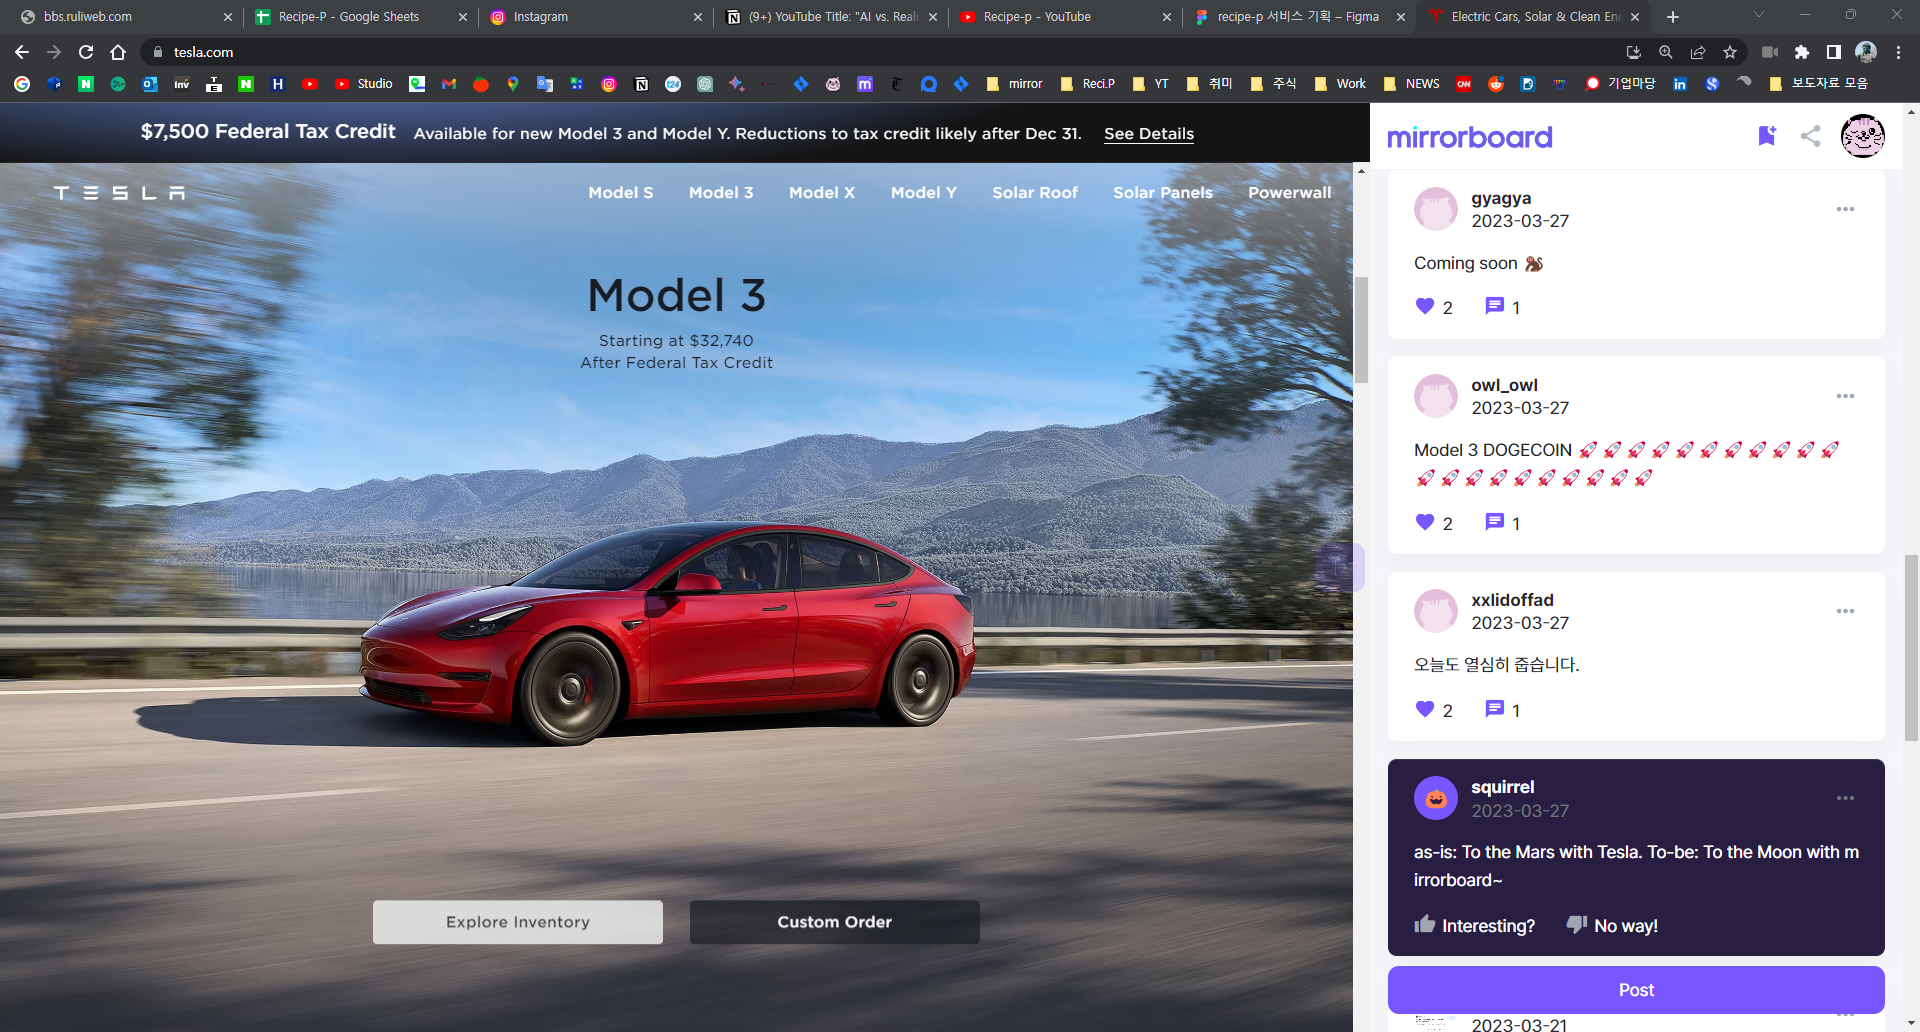Open replies on owl_owl's comment

pos(1494,522)
